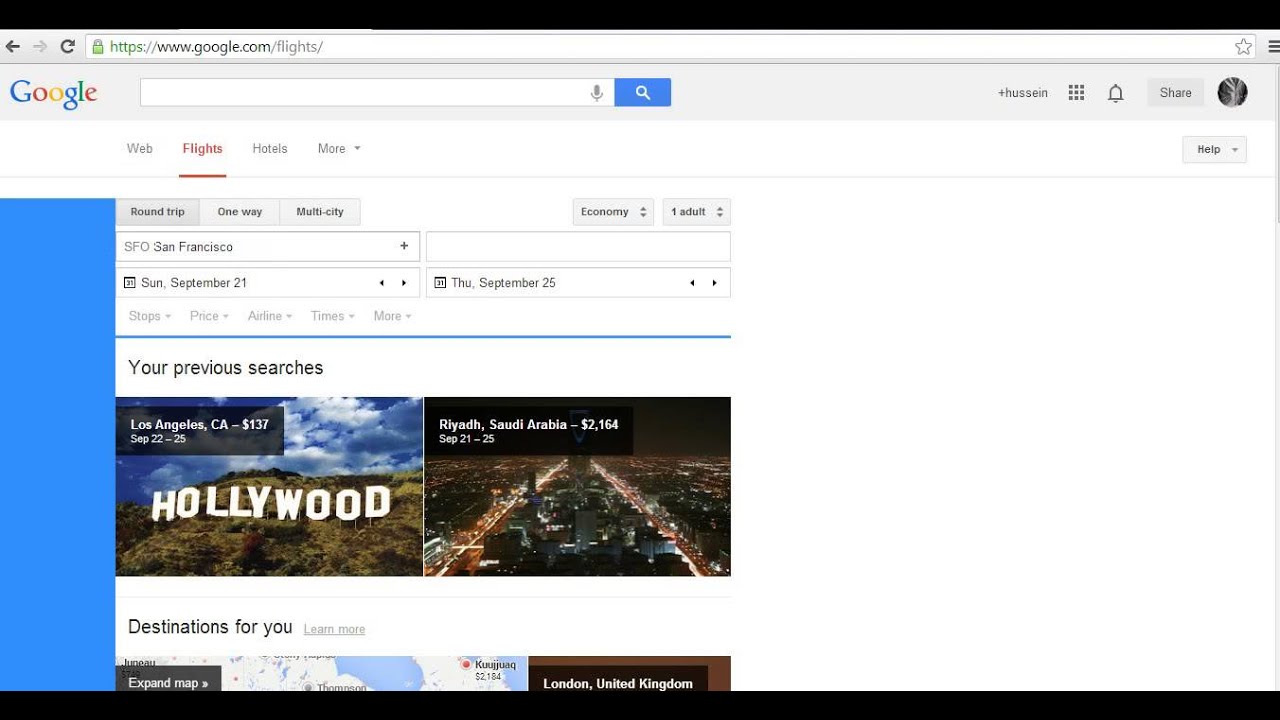Click the browser back arrow
This screenshot has width=1280, height=720.
(12, 46)
